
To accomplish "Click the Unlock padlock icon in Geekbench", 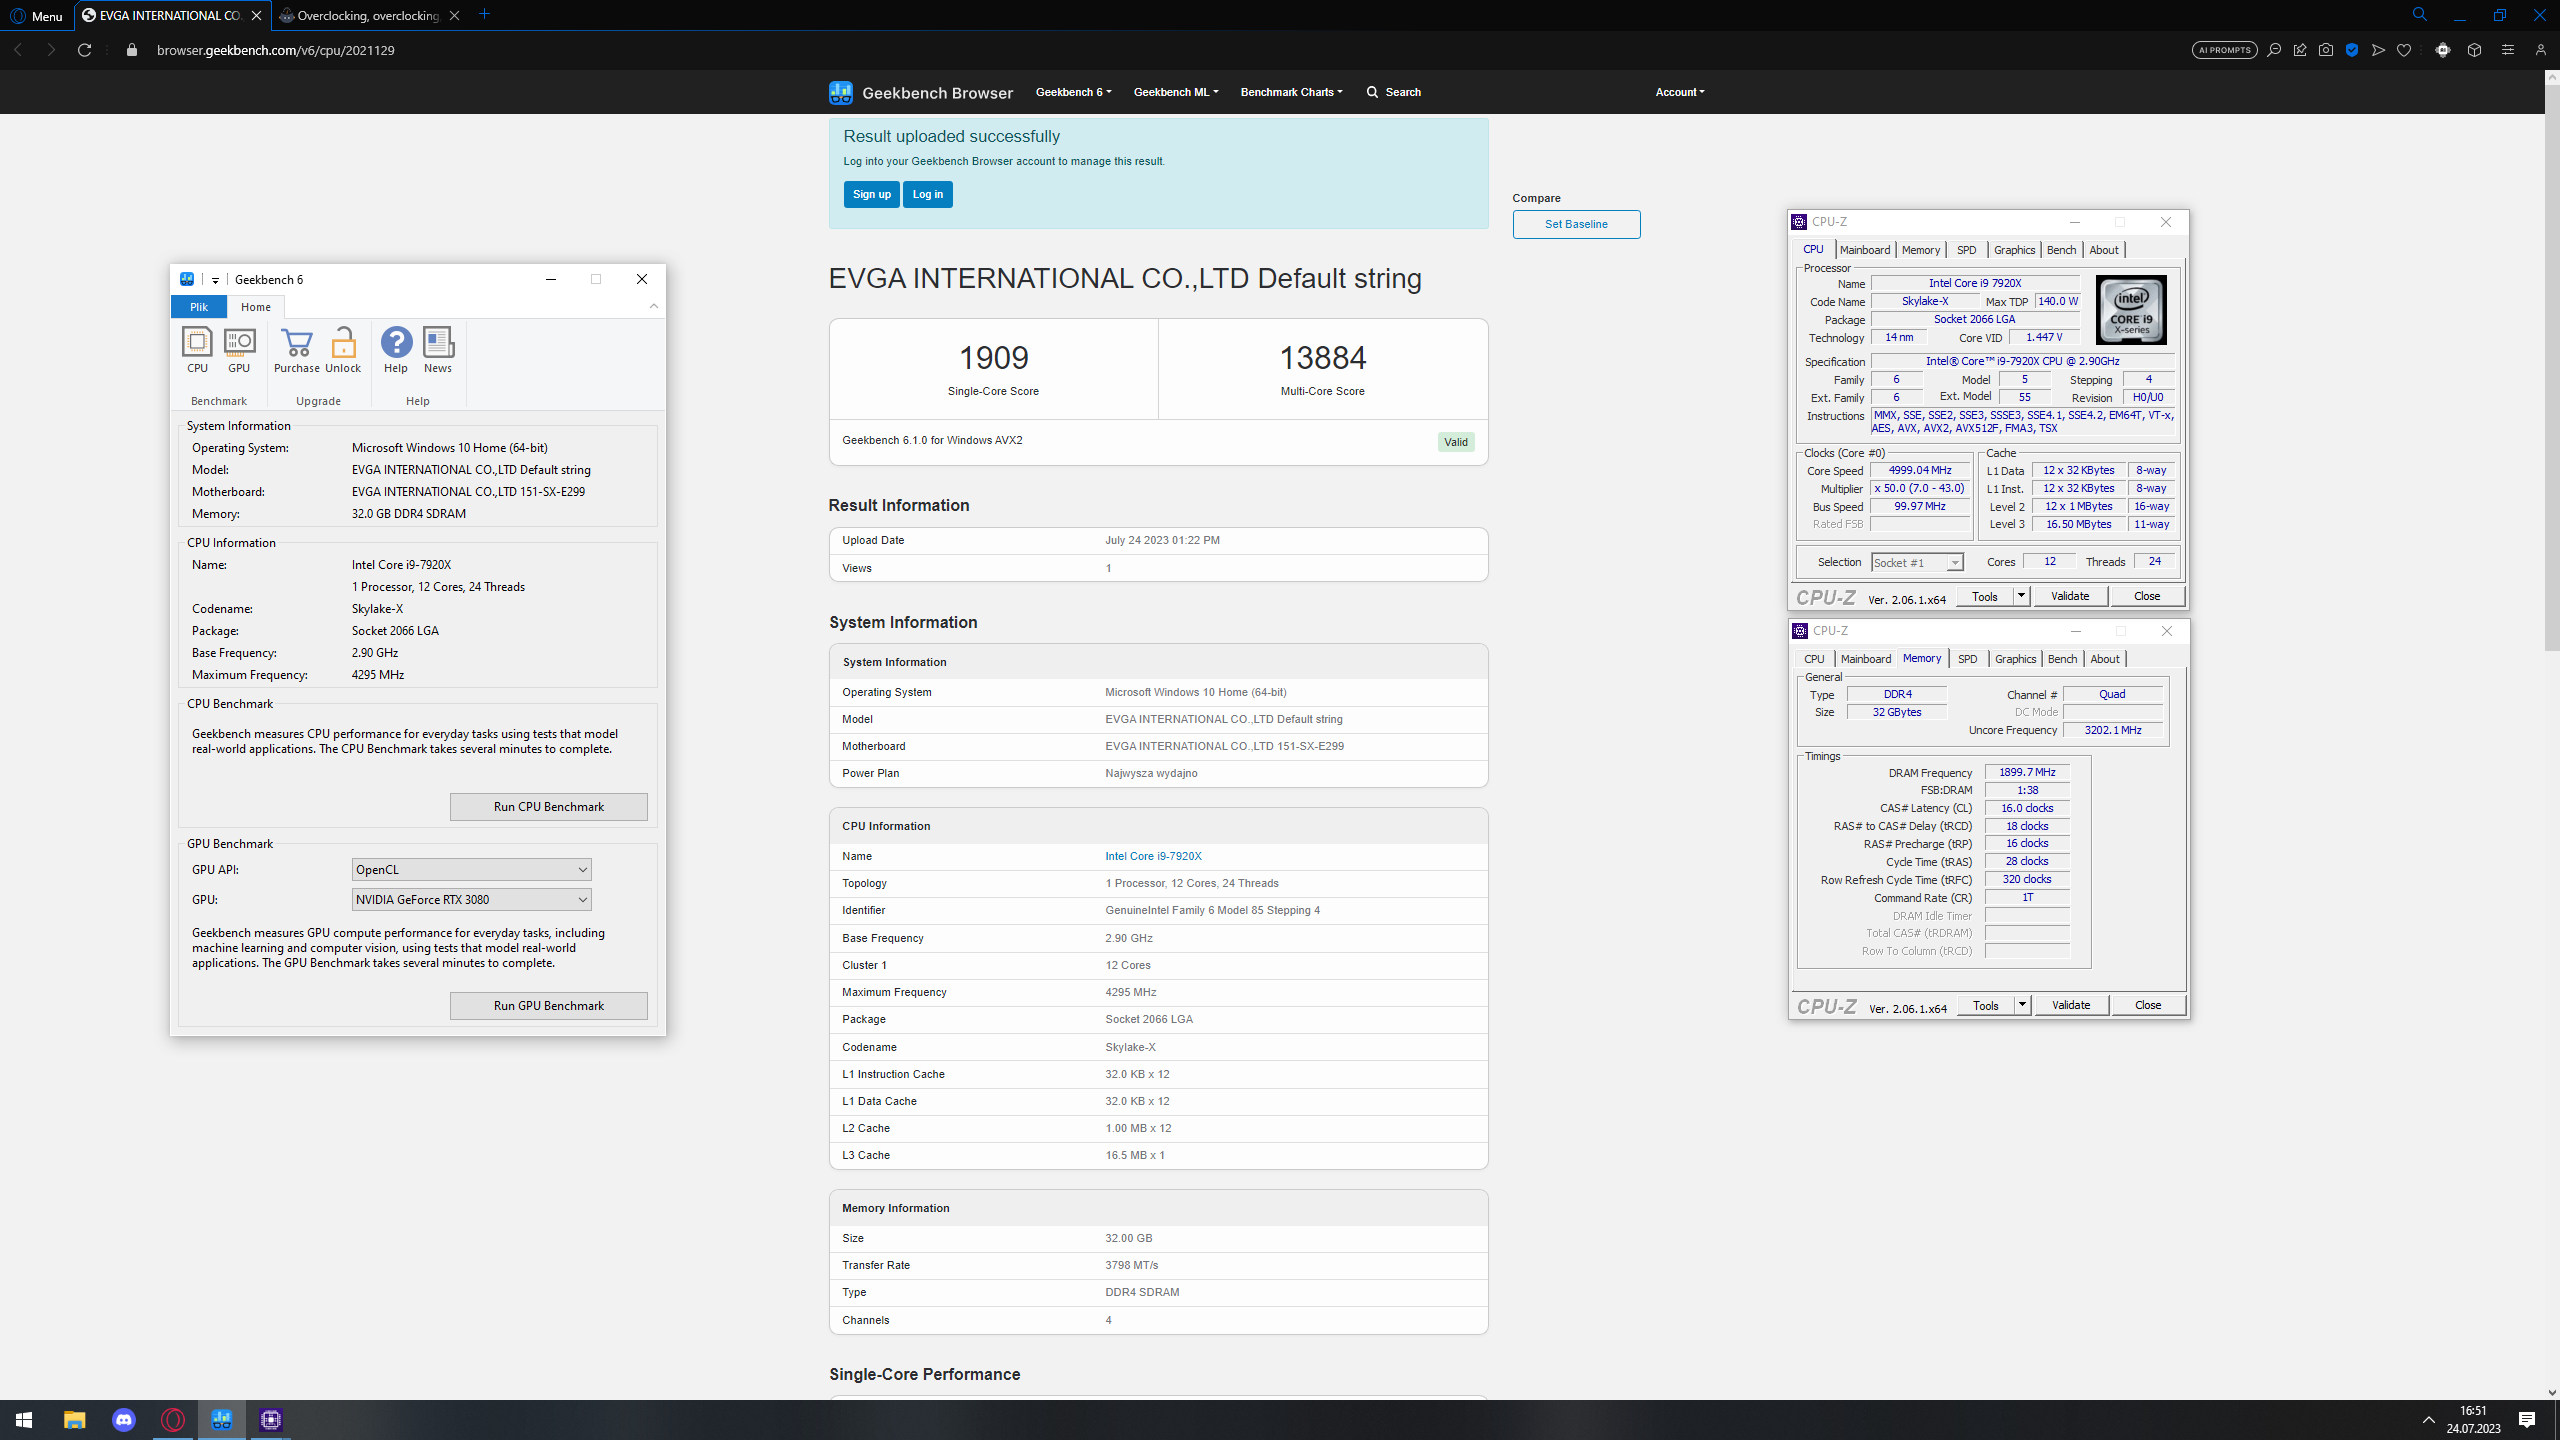I will [x=343, y=350].
